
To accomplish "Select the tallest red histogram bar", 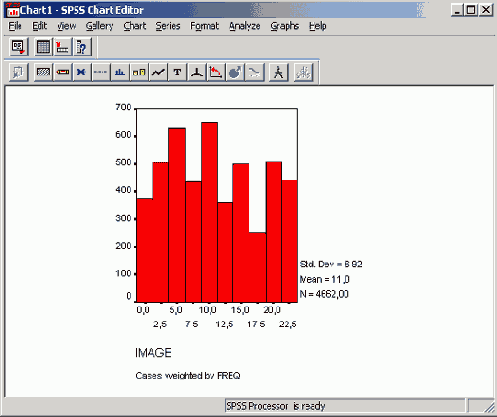I will [210, 212].
